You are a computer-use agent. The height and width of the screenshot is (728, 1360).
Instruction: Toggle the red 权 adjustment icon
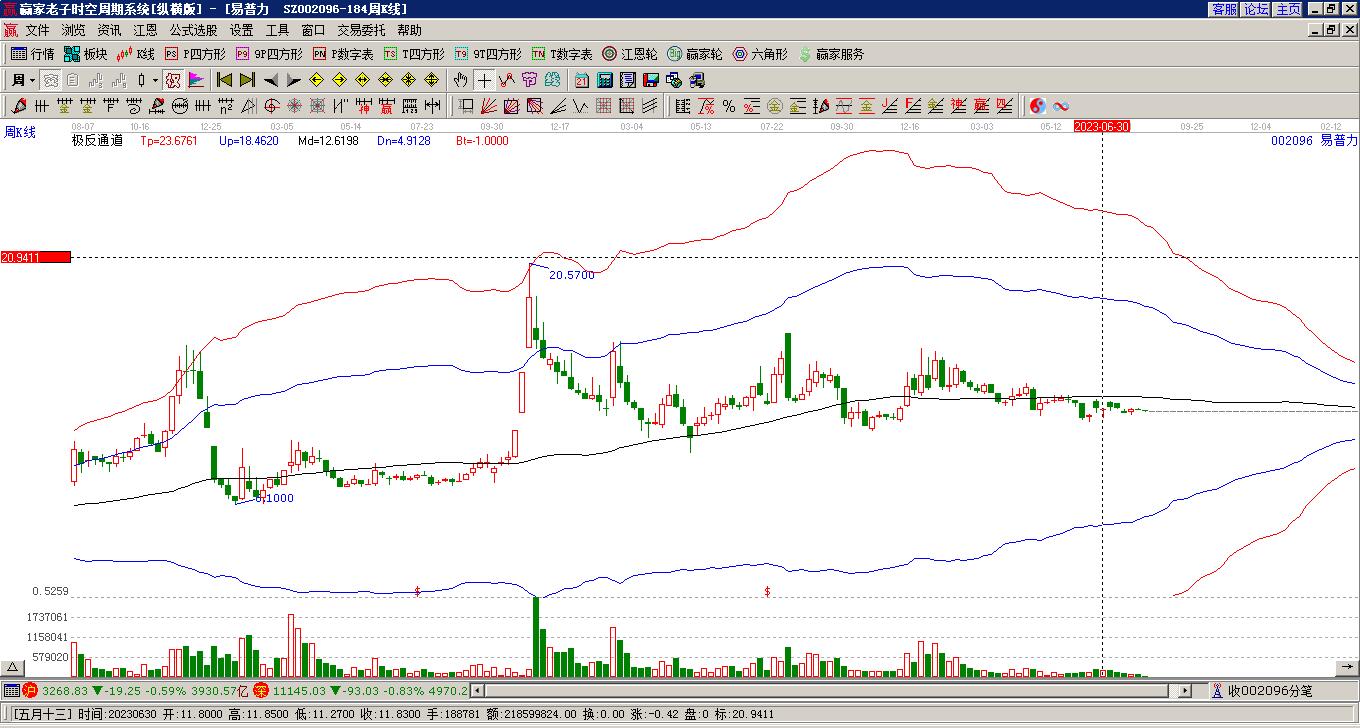pos(173,80)
